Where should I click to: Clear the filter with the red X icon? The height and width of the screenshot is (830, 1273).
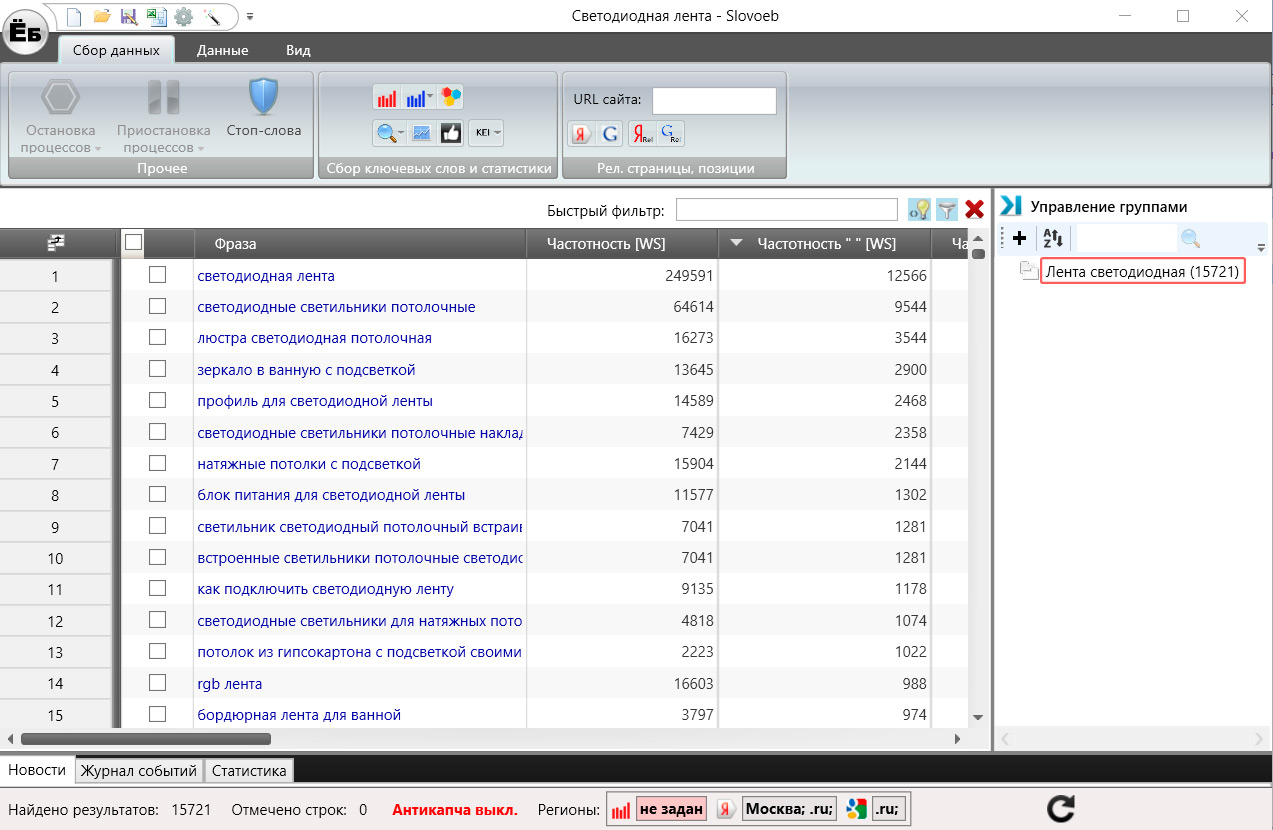coord(975,209)
